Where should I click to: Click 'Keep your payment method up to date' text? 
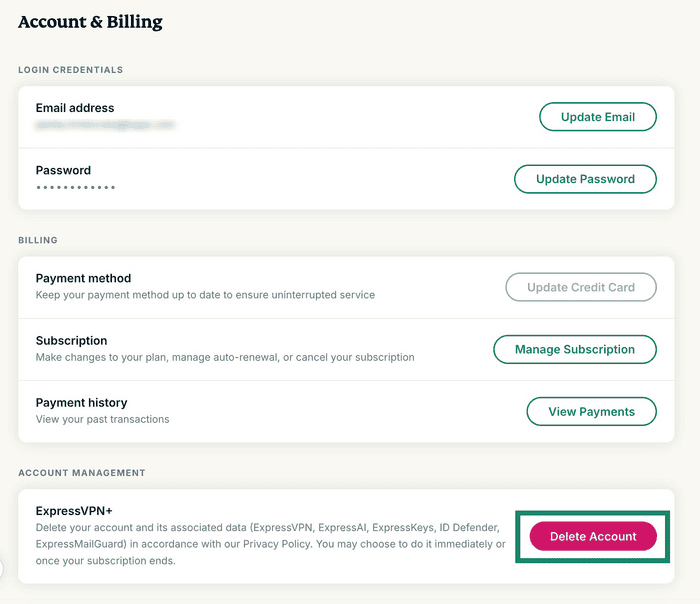[205, 295]
